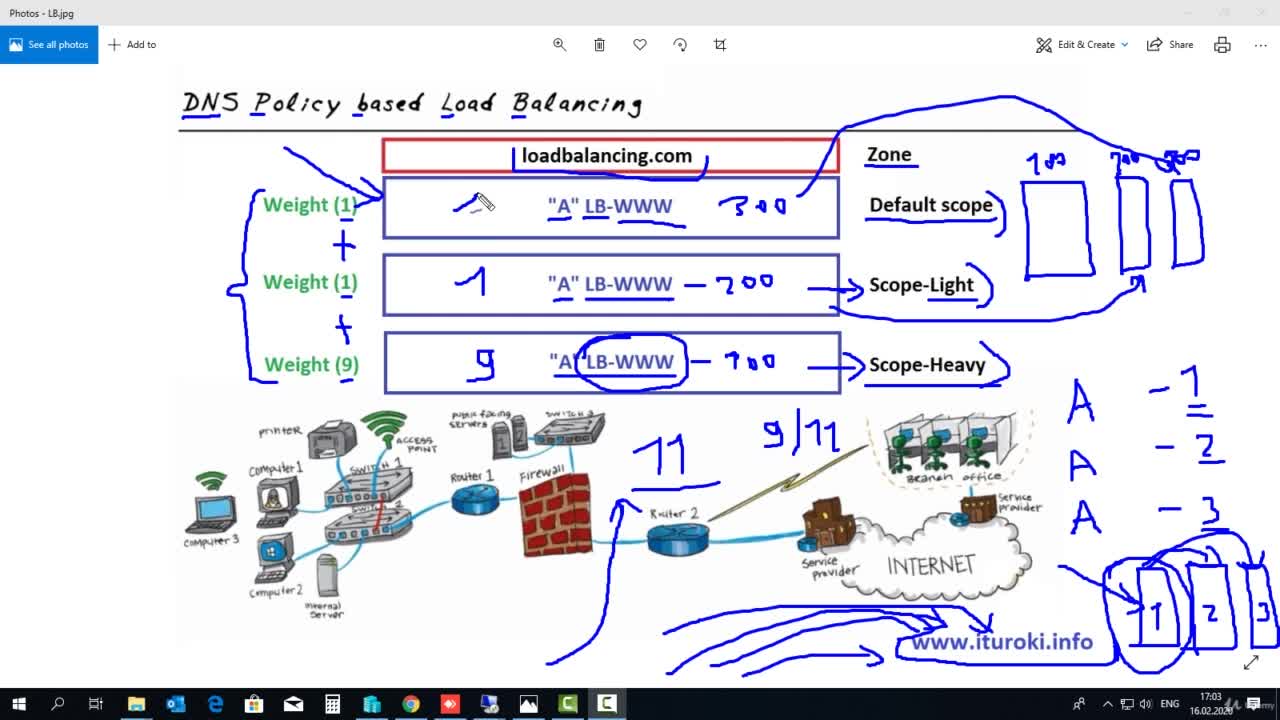
Task: Click the Default scope label in the photo
Action: pyautogui.click(x=931, y=205)
